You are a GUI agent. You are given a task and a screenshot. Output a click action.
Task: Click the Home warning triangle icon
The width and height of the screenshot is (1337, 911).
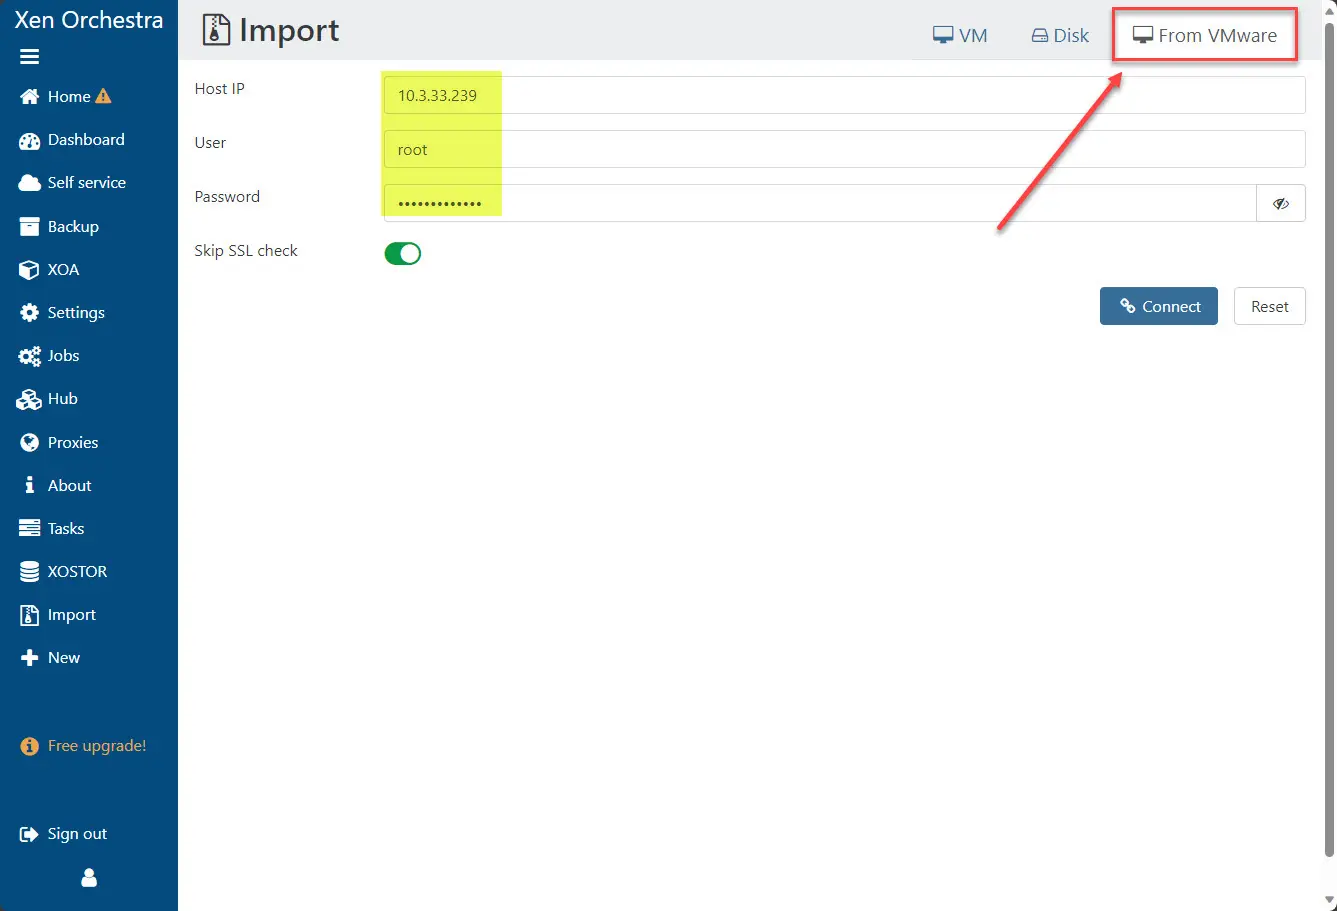click(103, 96)
